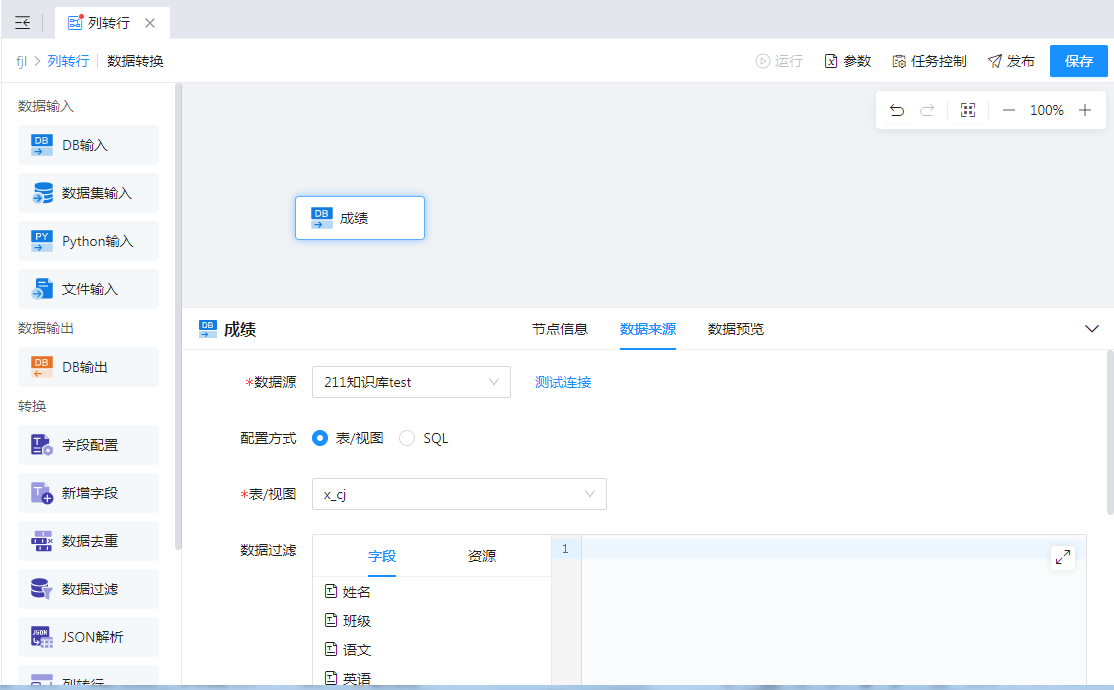
Task: Click the undo arrow in canvas toolbar
Action: (897, 110)
